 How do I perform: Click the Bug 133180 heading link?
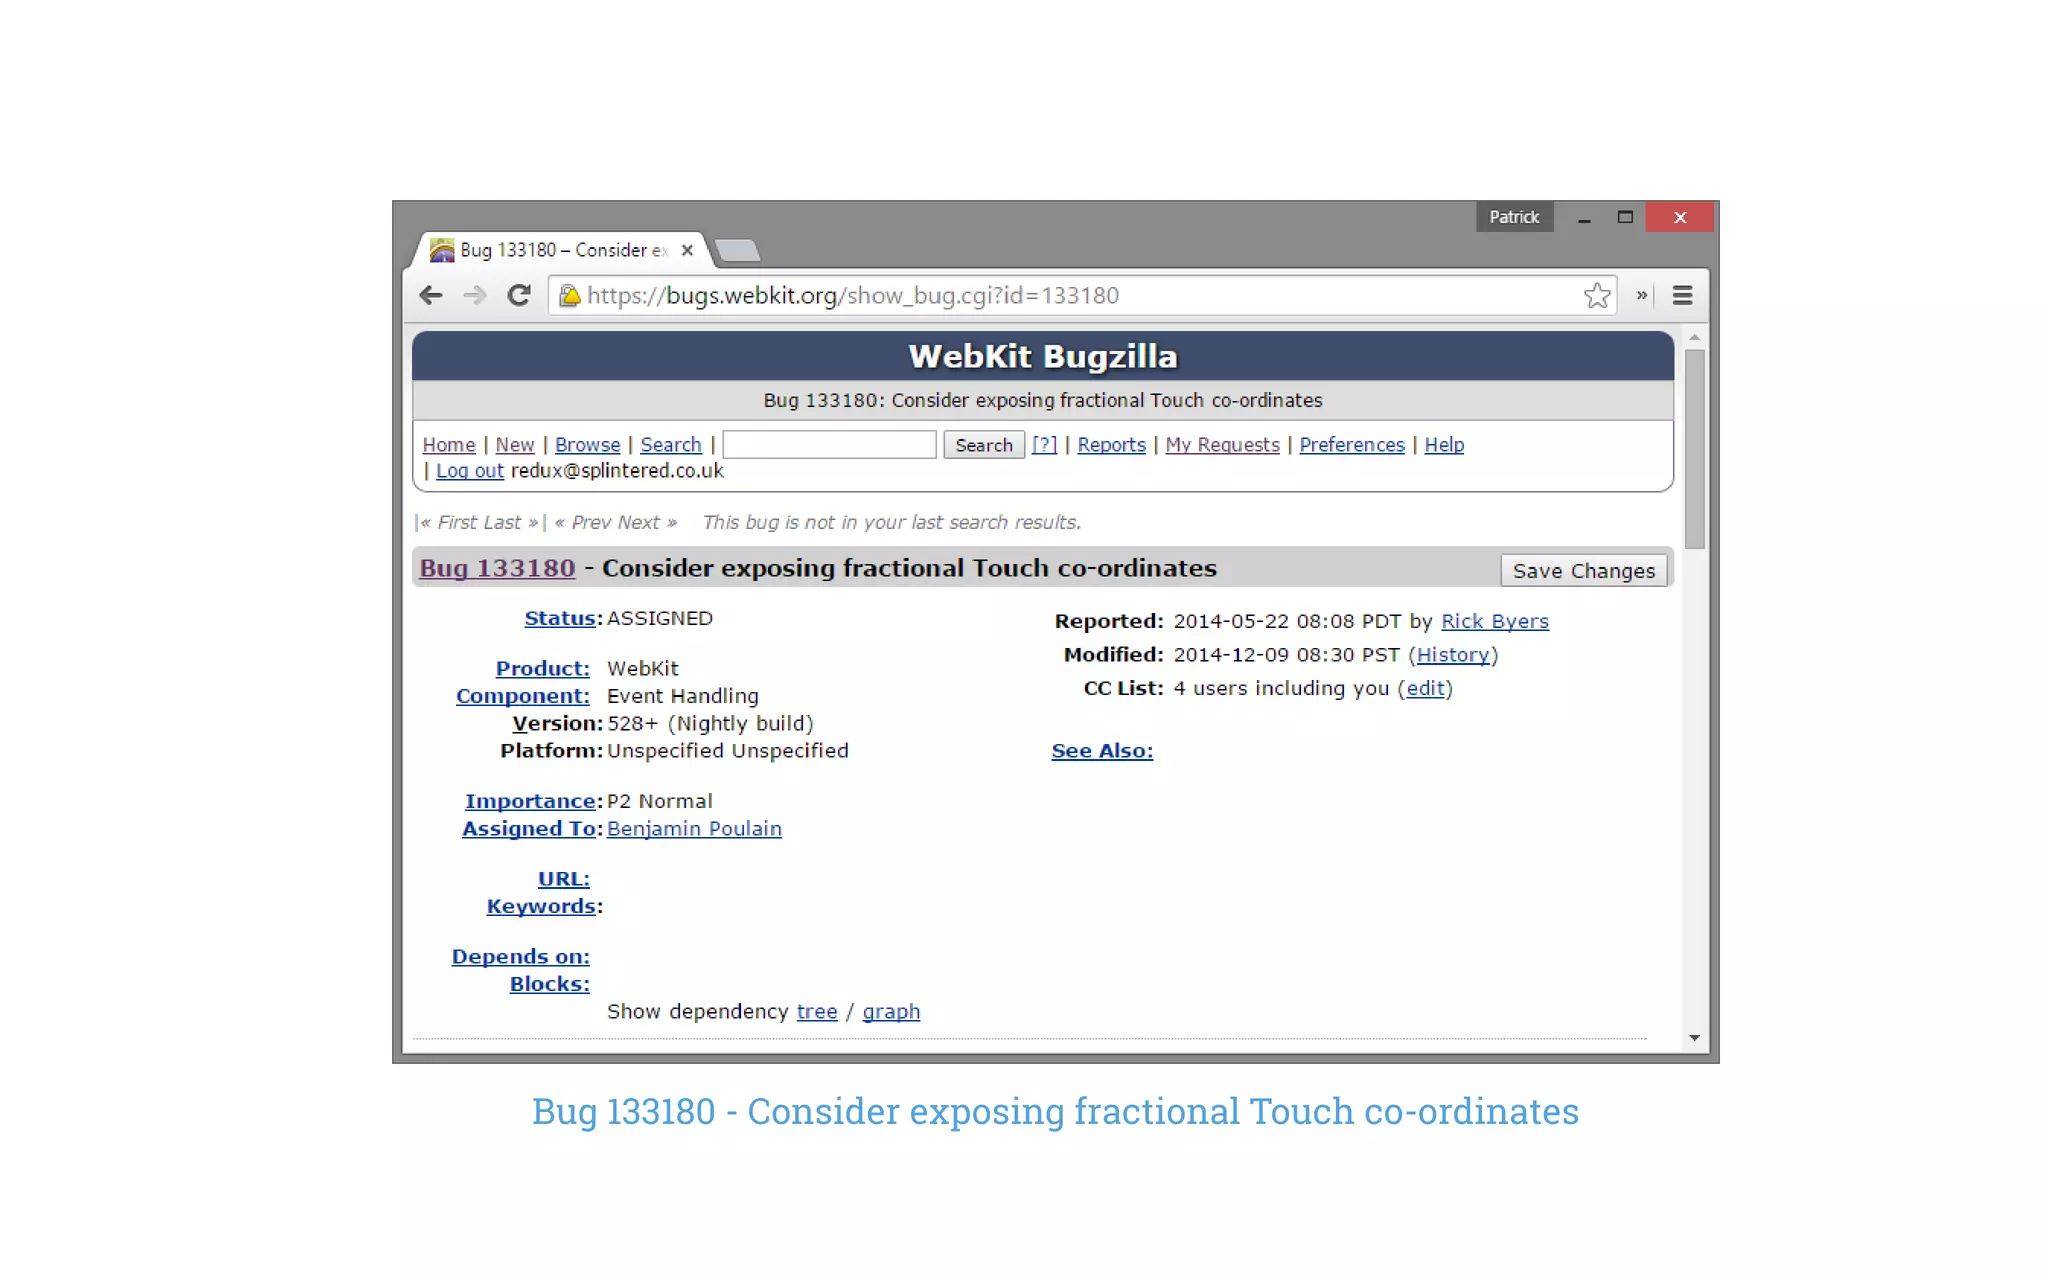pos(497,568)
